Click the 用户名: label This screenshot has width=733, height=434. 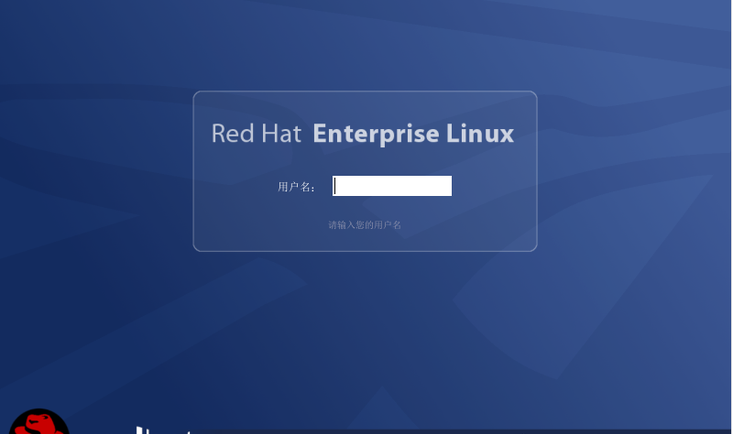296,187
